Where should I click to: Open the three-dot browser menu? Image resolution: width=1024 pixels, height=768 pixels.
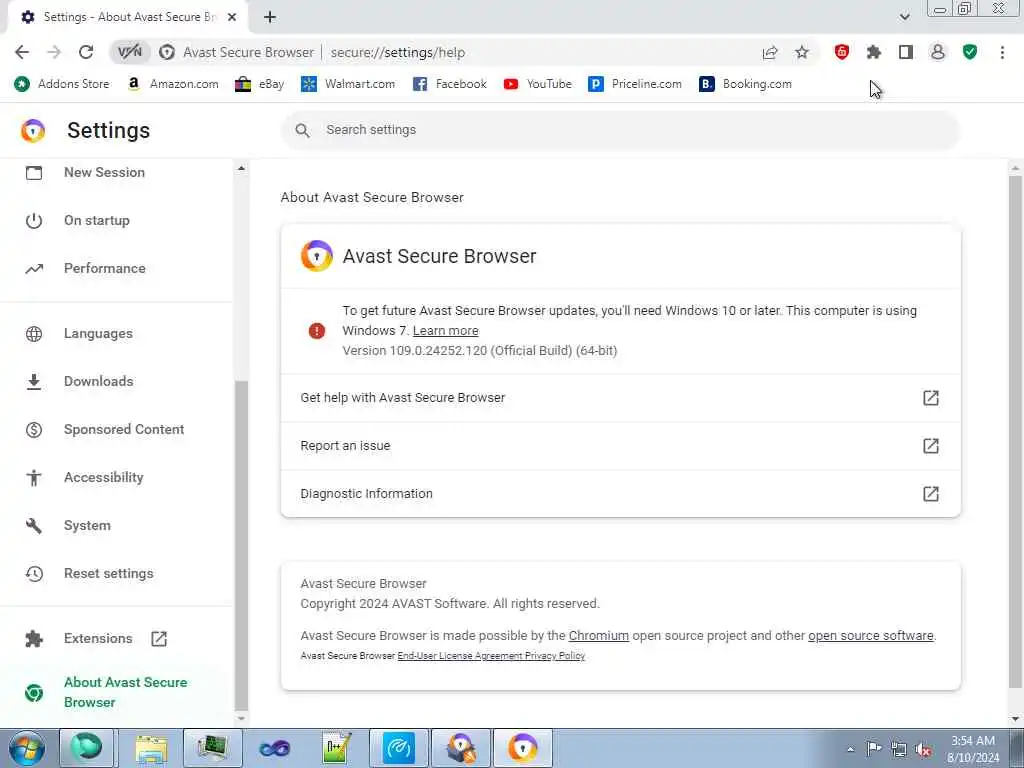[1002, 52]
